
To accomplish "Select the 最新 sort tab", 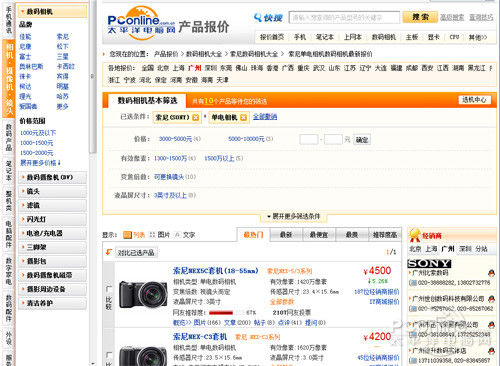I will [286, 235].
